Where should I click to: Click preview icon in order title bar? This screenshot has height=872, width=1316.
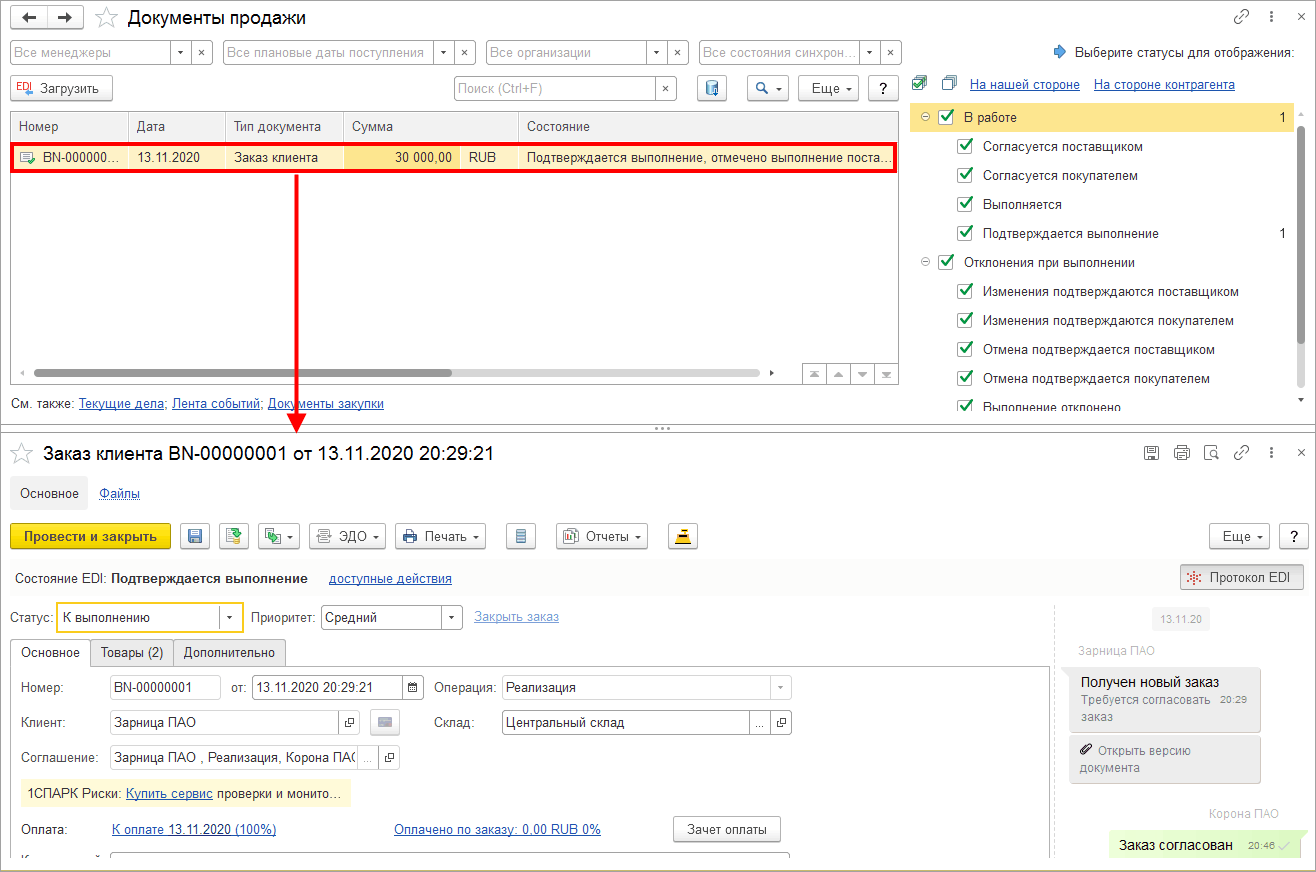pyautogui.click(x=1212, y=453)
